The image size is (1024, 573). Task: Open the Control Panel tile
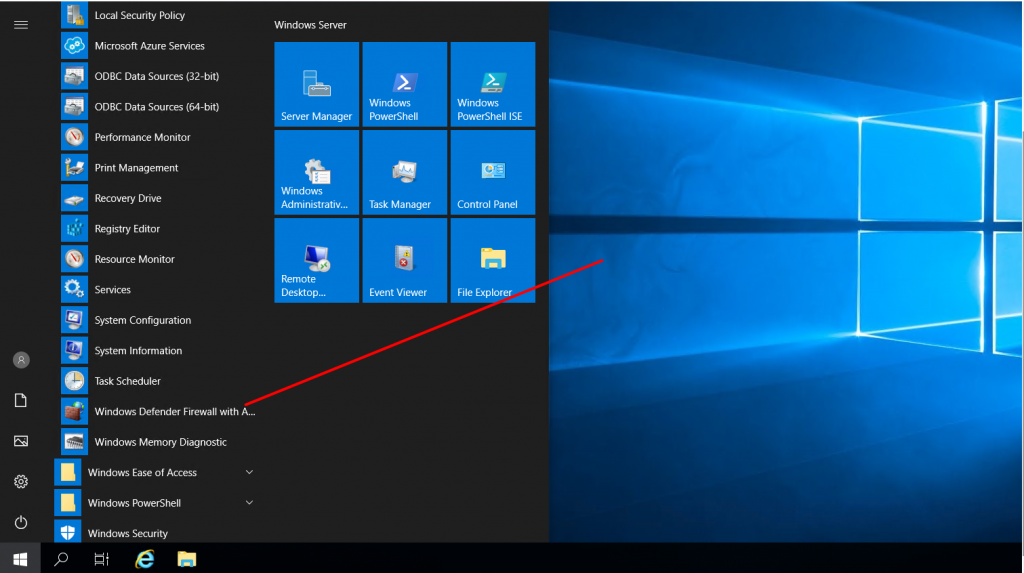493,172
